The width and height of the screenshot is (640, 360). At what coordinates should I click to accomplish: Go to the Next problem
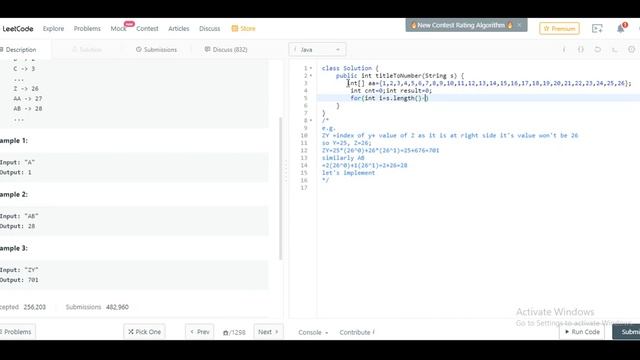pyautogui.click(x=268, y=332)
